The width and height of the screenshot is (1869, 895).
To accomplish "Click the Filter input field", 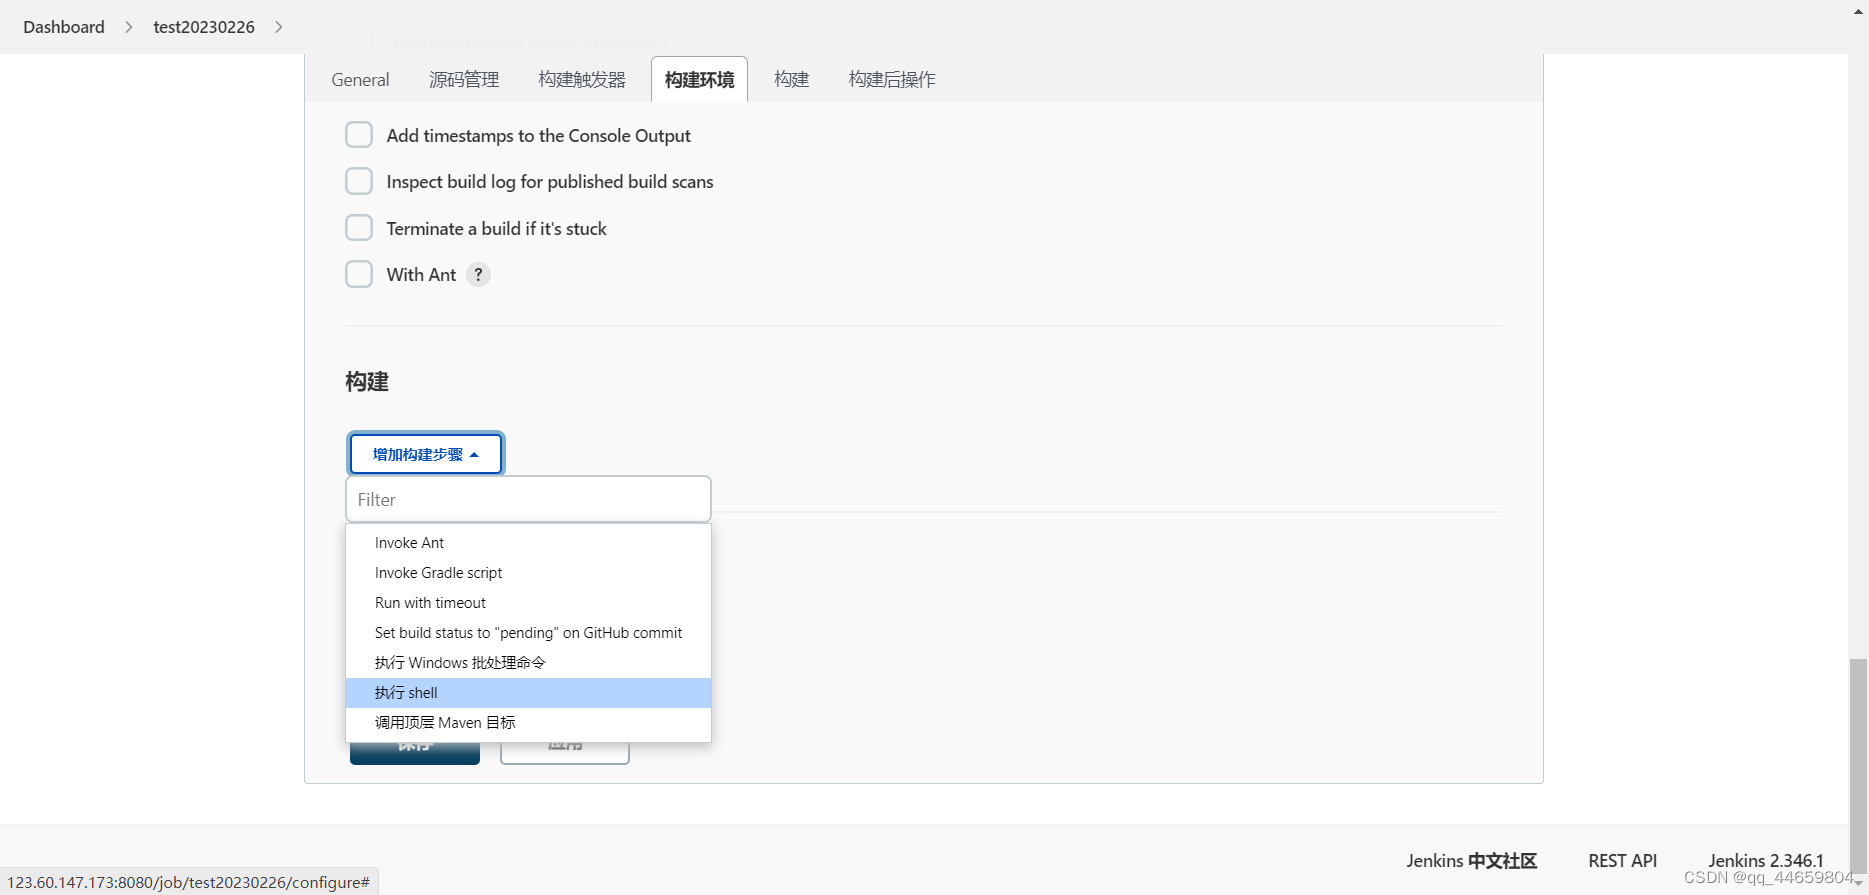I will point(528,499).
